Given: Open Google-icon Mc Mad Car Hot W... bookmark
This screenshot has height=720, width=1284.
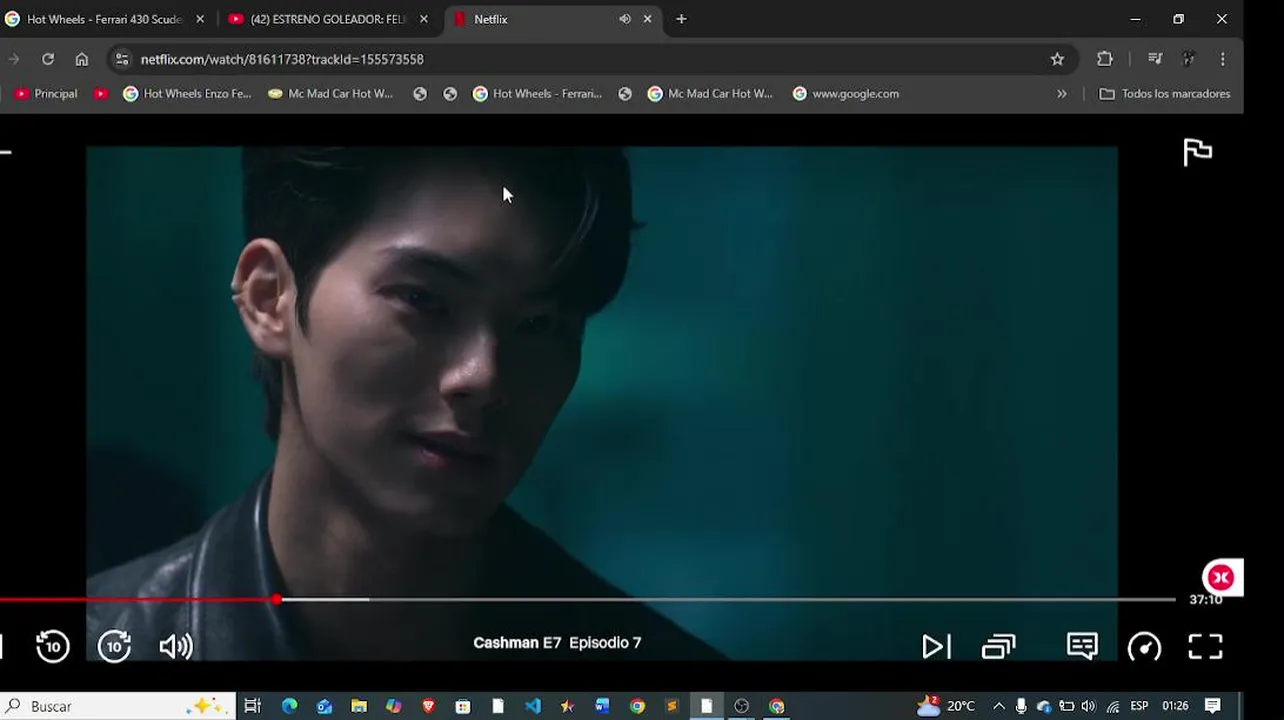Looking at the screenshot, I should [x=710, y=94].
